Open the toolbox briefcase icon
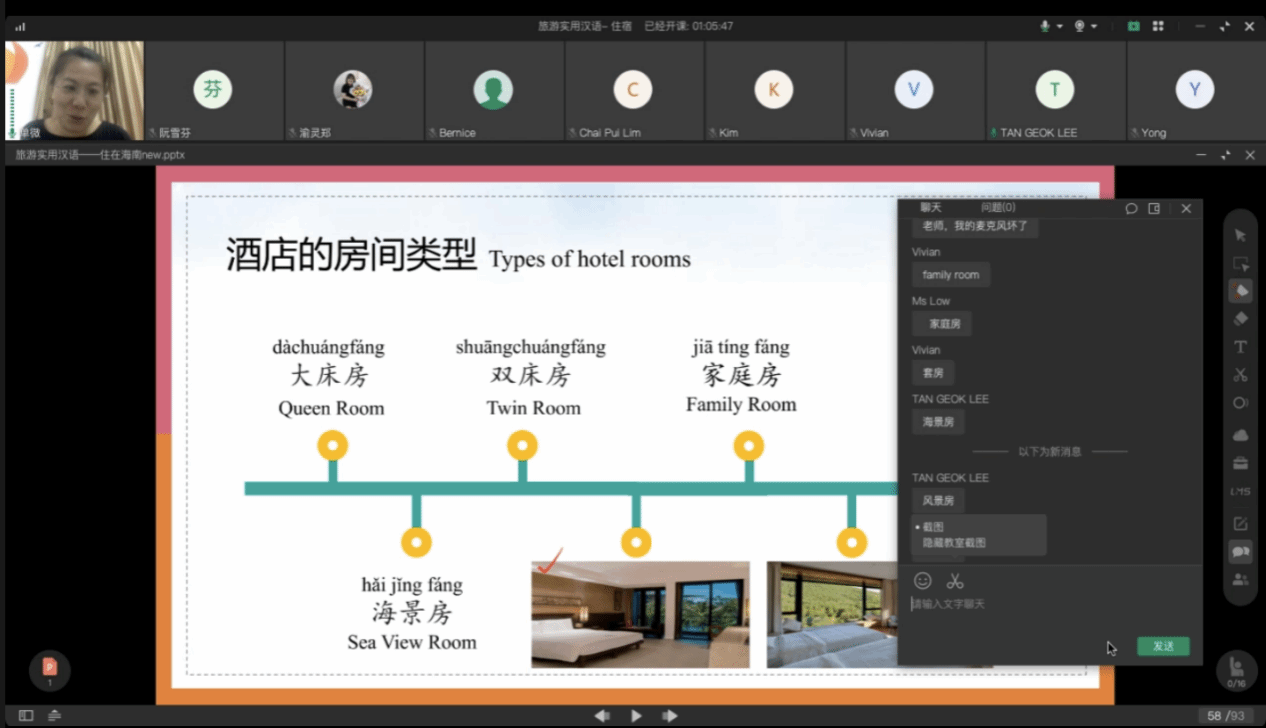 1240,463
